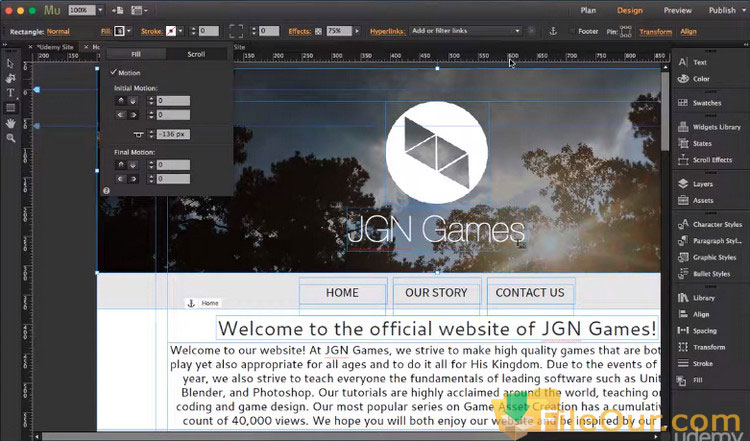Open the Paragraph Styles panel
Image resolution: width=750 pixels, height=441 pixels.
pyautogui.click(x=710, y=241)
